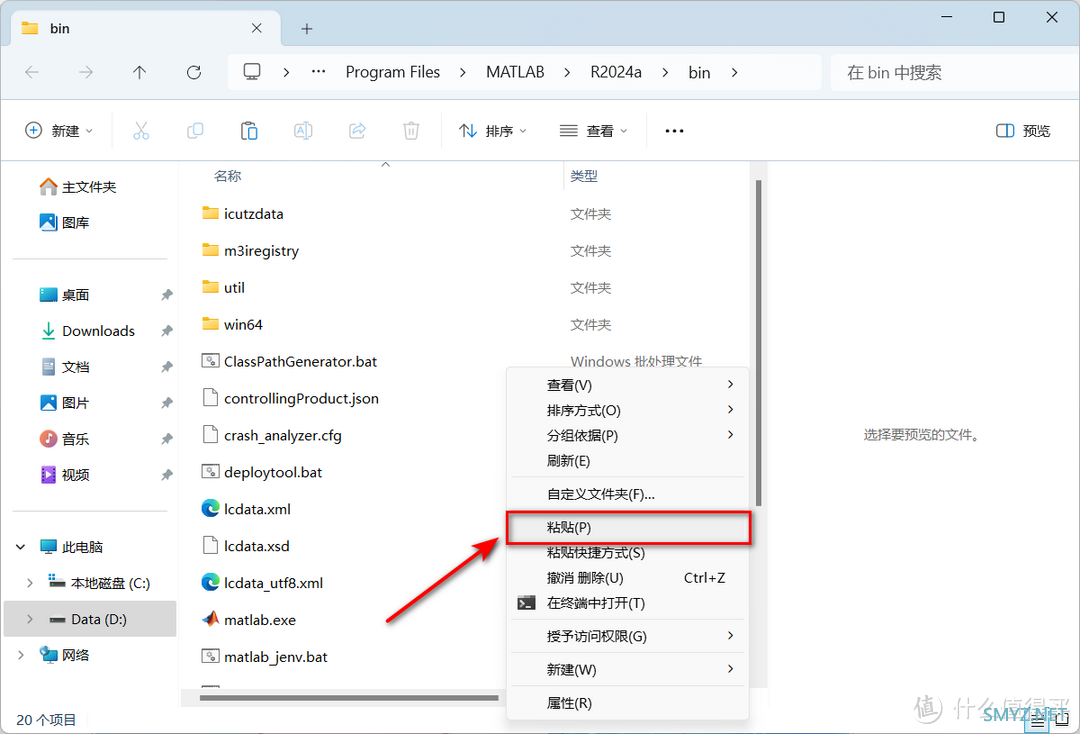
Task: Click the PC monitor icon in address bar
Action: (x=252, y=72)
